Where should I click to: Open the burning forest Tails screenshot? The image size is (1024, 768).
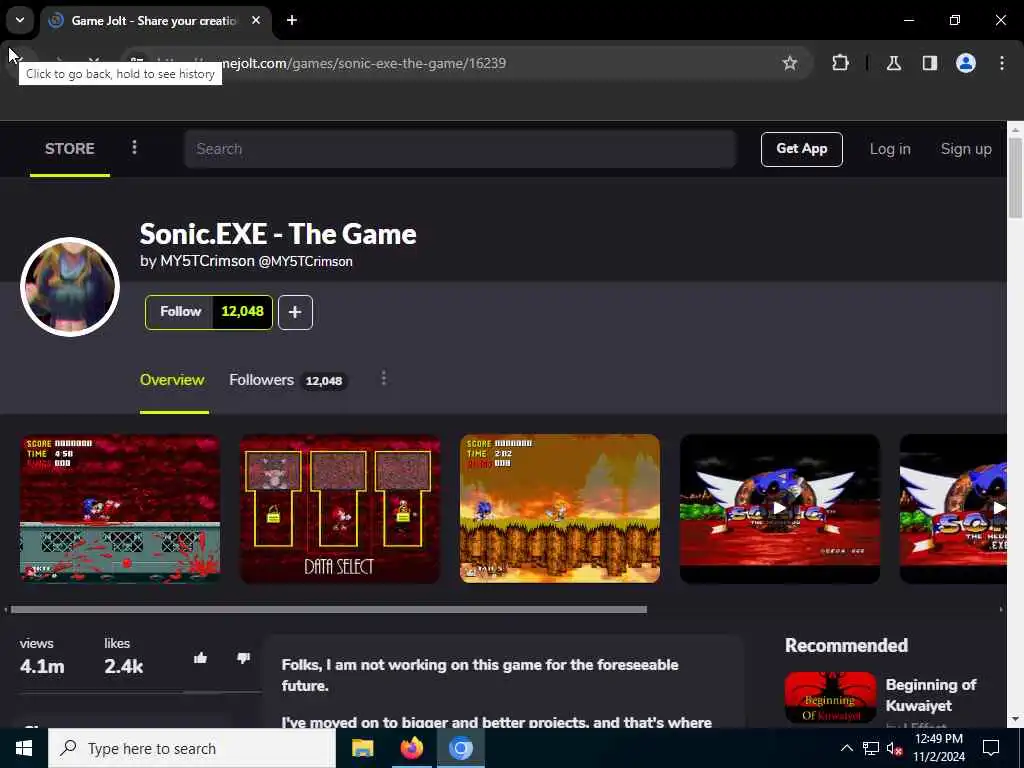click(560, 509)
